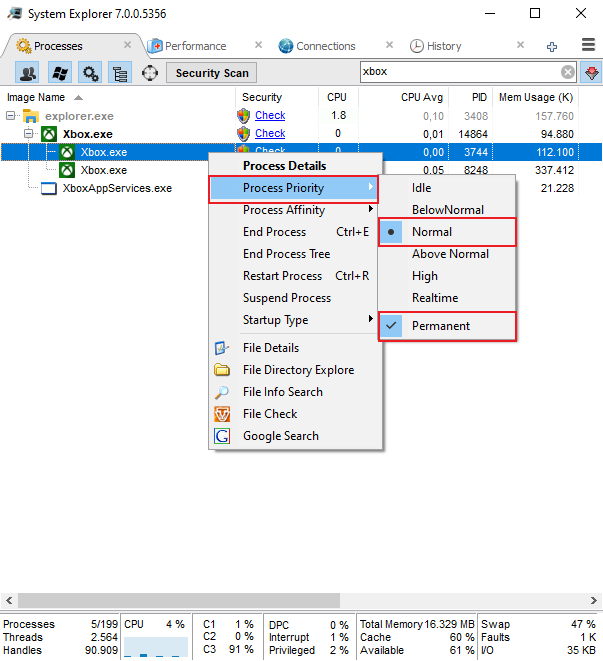
Task: Click the File Info Search magnifier icon
Action: [222, 392]
